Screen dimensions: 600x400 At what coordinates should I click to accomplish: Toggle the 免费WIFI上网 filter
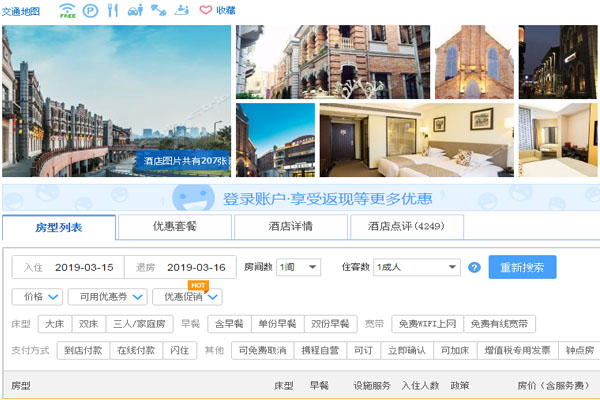pyautogui.click(x=427, y=324)
